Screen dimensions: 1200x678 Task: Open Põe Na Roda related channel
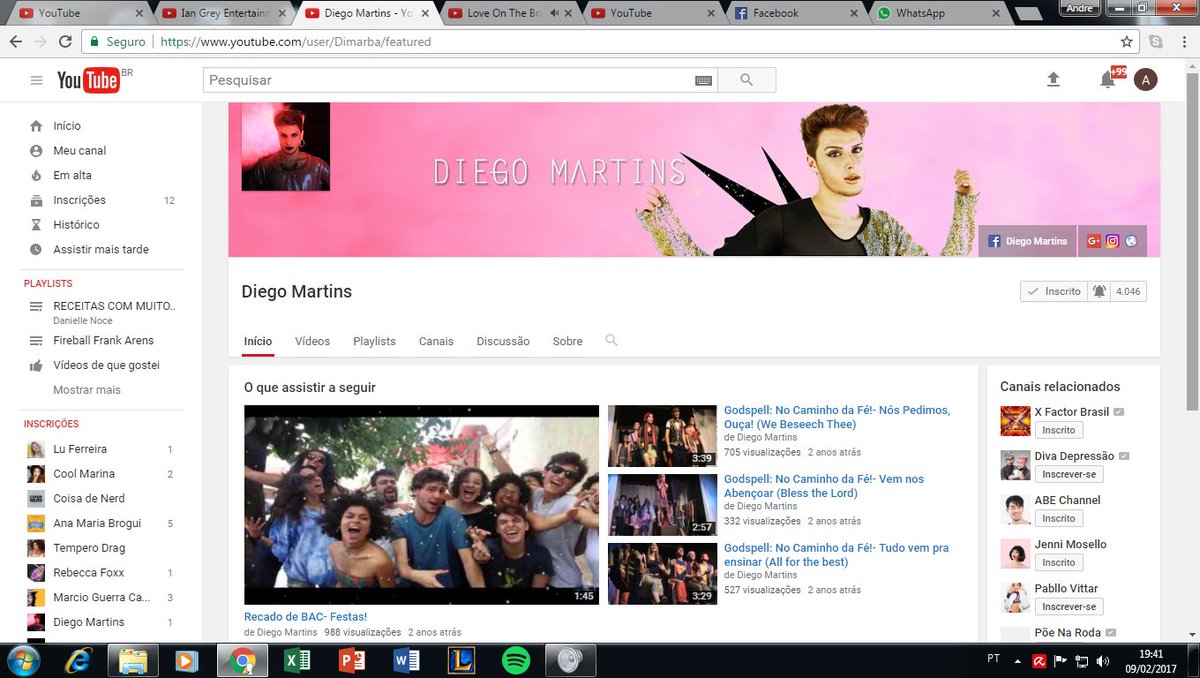pyautogui.click(x=1069, y=633)
